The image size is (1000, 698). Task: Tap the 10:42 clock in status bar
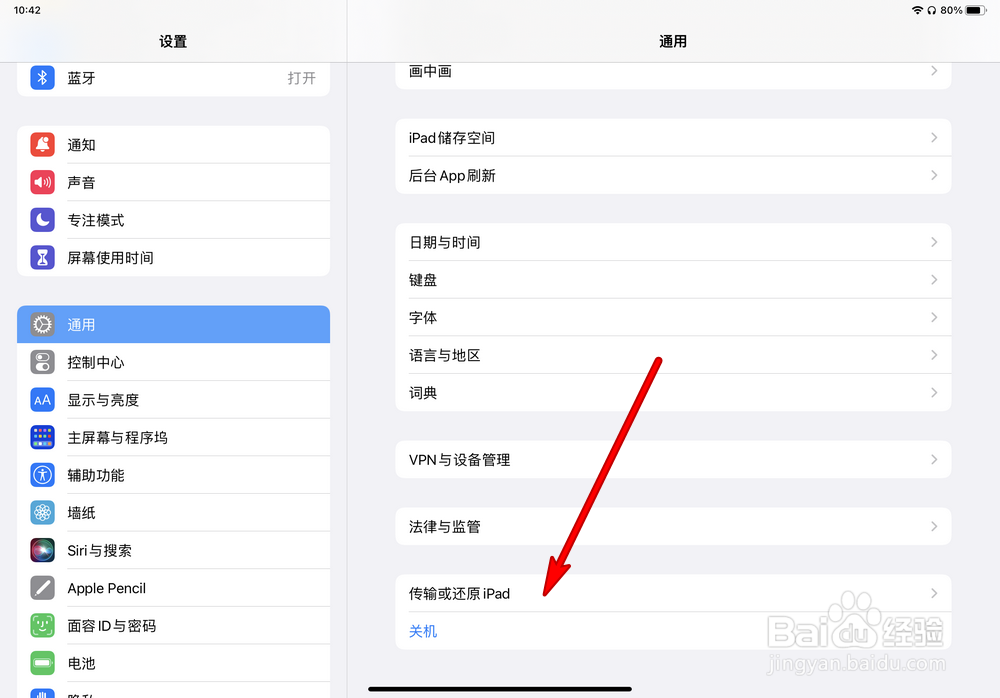[27, 10]
